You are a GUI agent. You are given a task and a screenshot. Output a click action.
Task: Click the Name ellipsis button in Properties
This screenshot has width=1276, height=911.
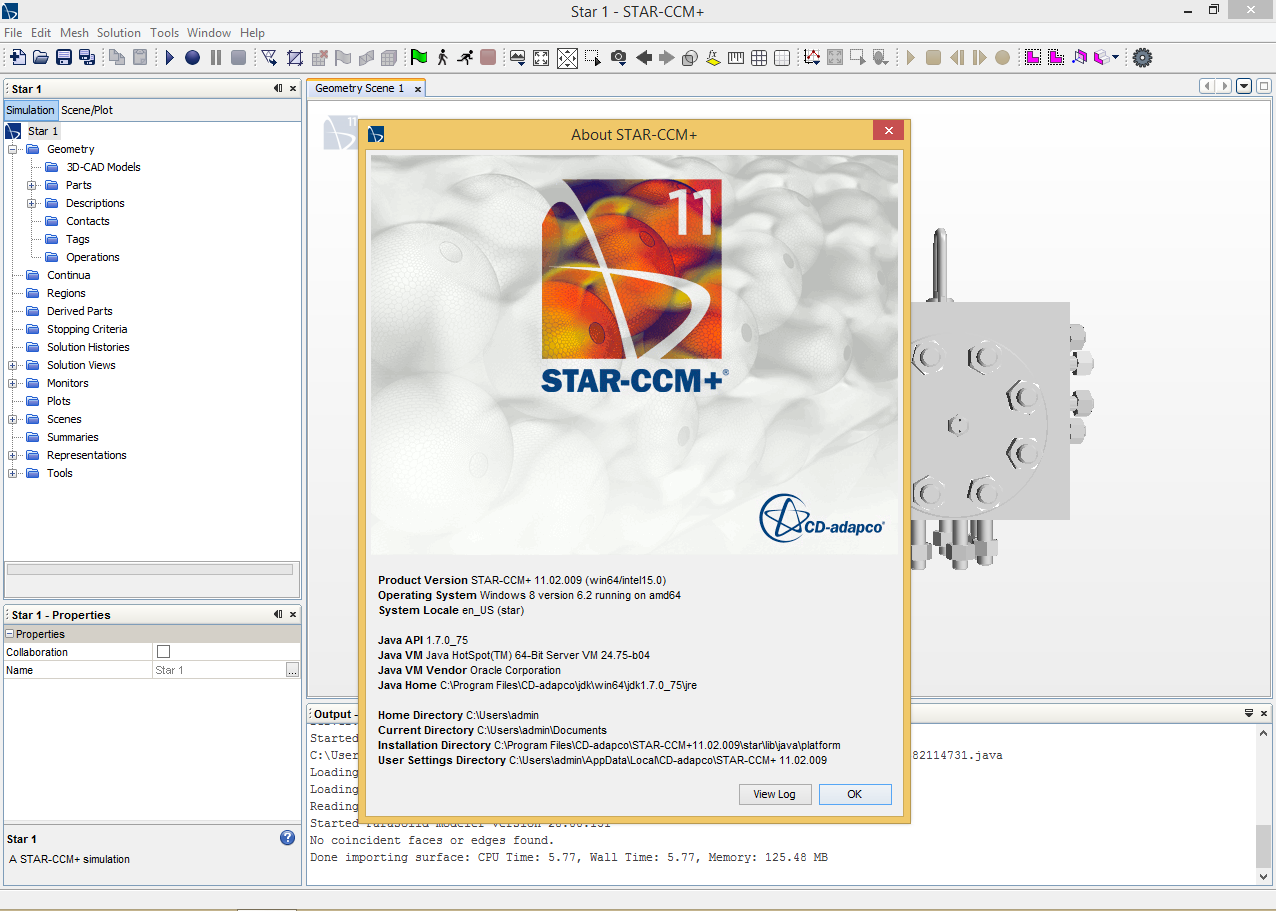coord(292,670)
